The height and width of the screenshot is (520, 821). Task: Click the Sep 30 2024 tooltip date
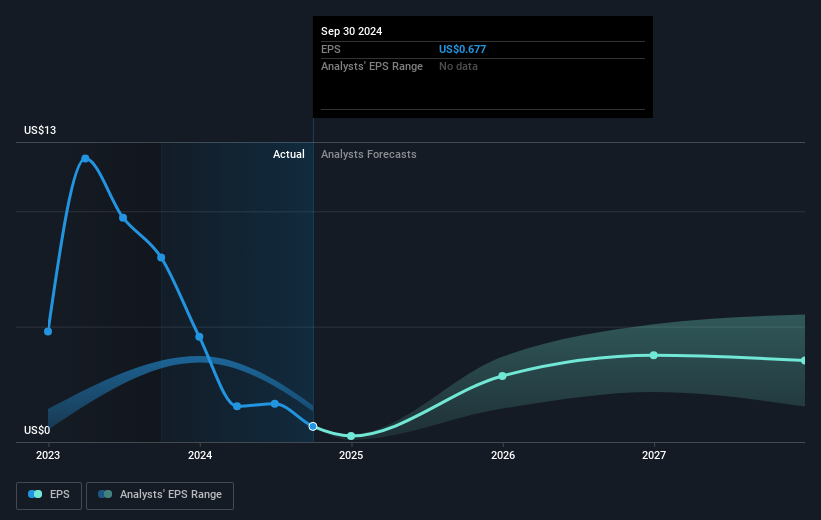click(x=351, y=31)
